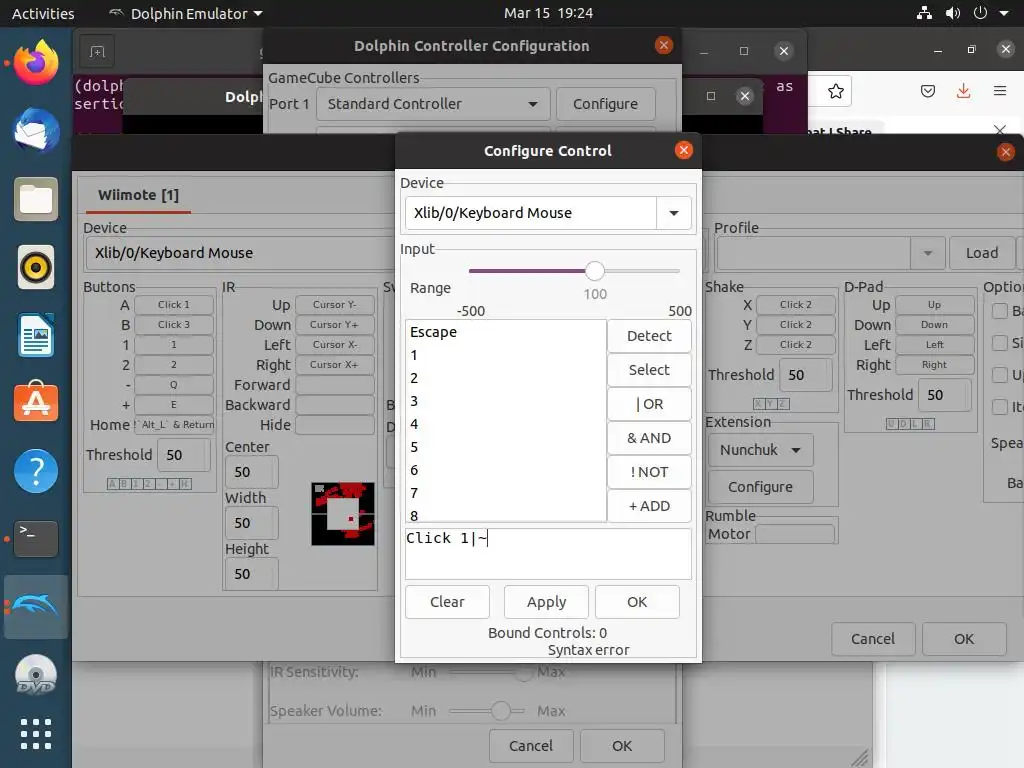Screen dimensions: 1024x768
Task: Select key 5 in the input list
Action: (x=505, y=447)
